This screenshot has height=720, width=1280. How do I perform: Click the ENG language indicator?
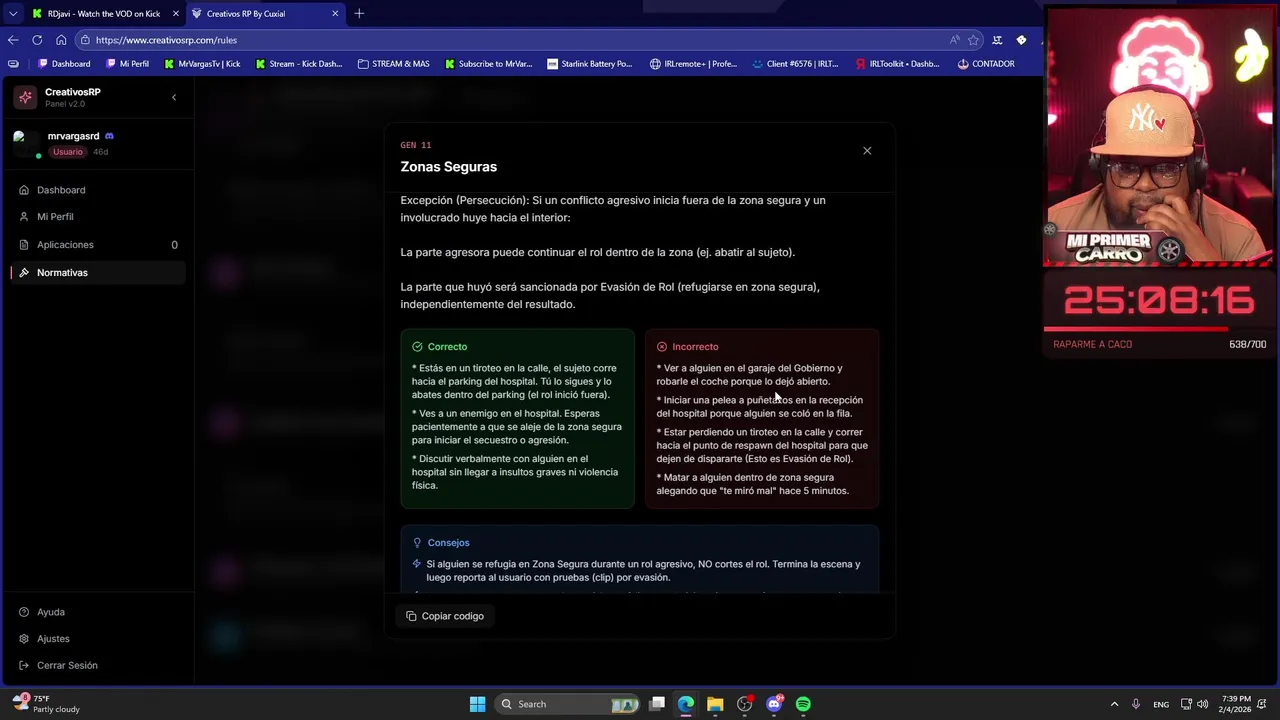1161,704
